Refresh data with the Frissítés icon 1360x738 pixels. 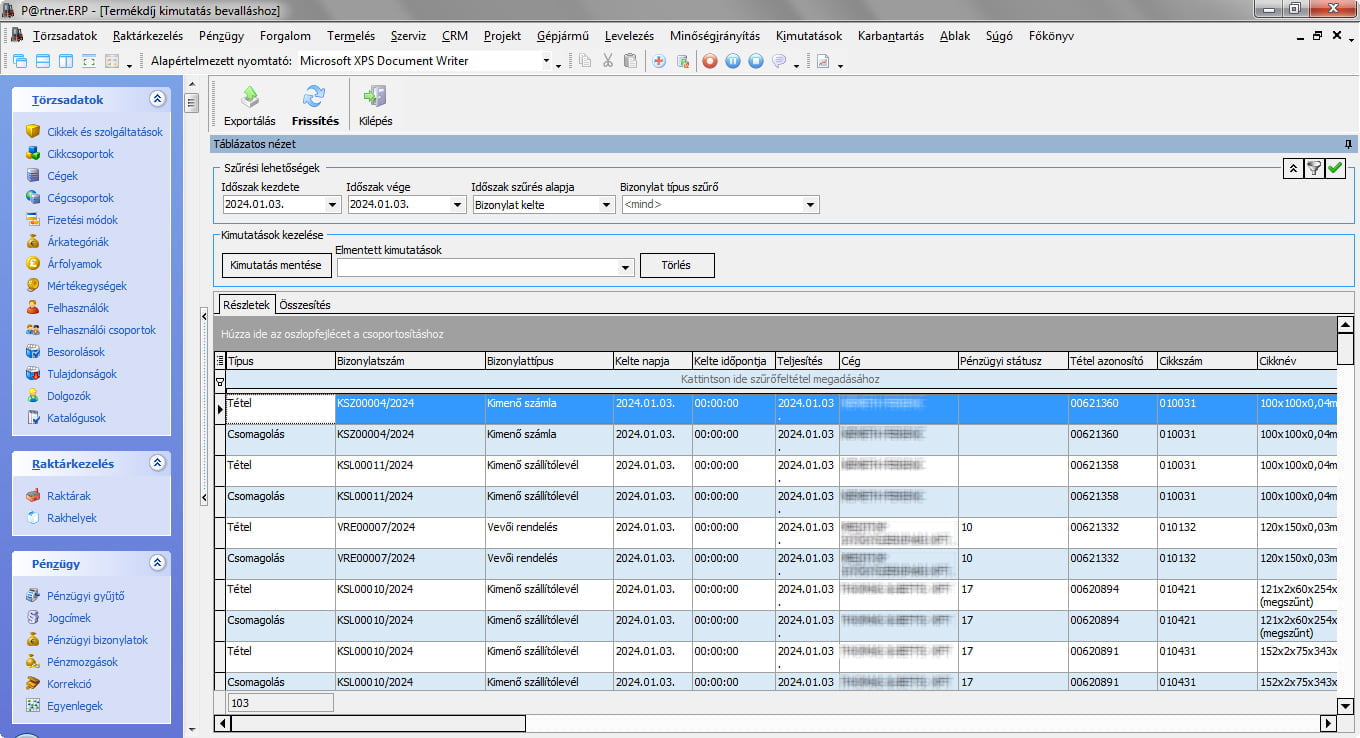(x=315, y=98)
